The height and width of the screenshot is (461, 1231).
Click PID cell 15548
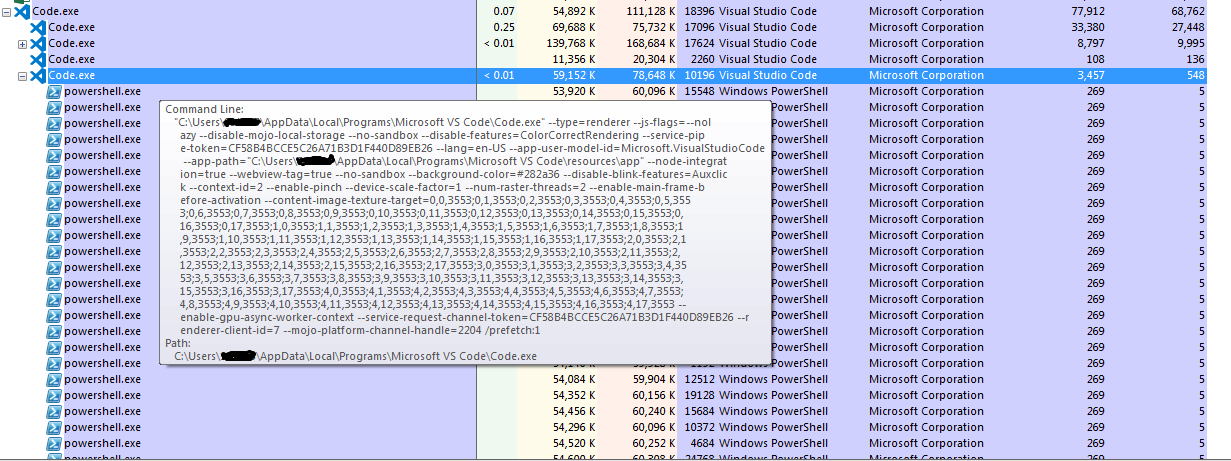click(699, 91)
